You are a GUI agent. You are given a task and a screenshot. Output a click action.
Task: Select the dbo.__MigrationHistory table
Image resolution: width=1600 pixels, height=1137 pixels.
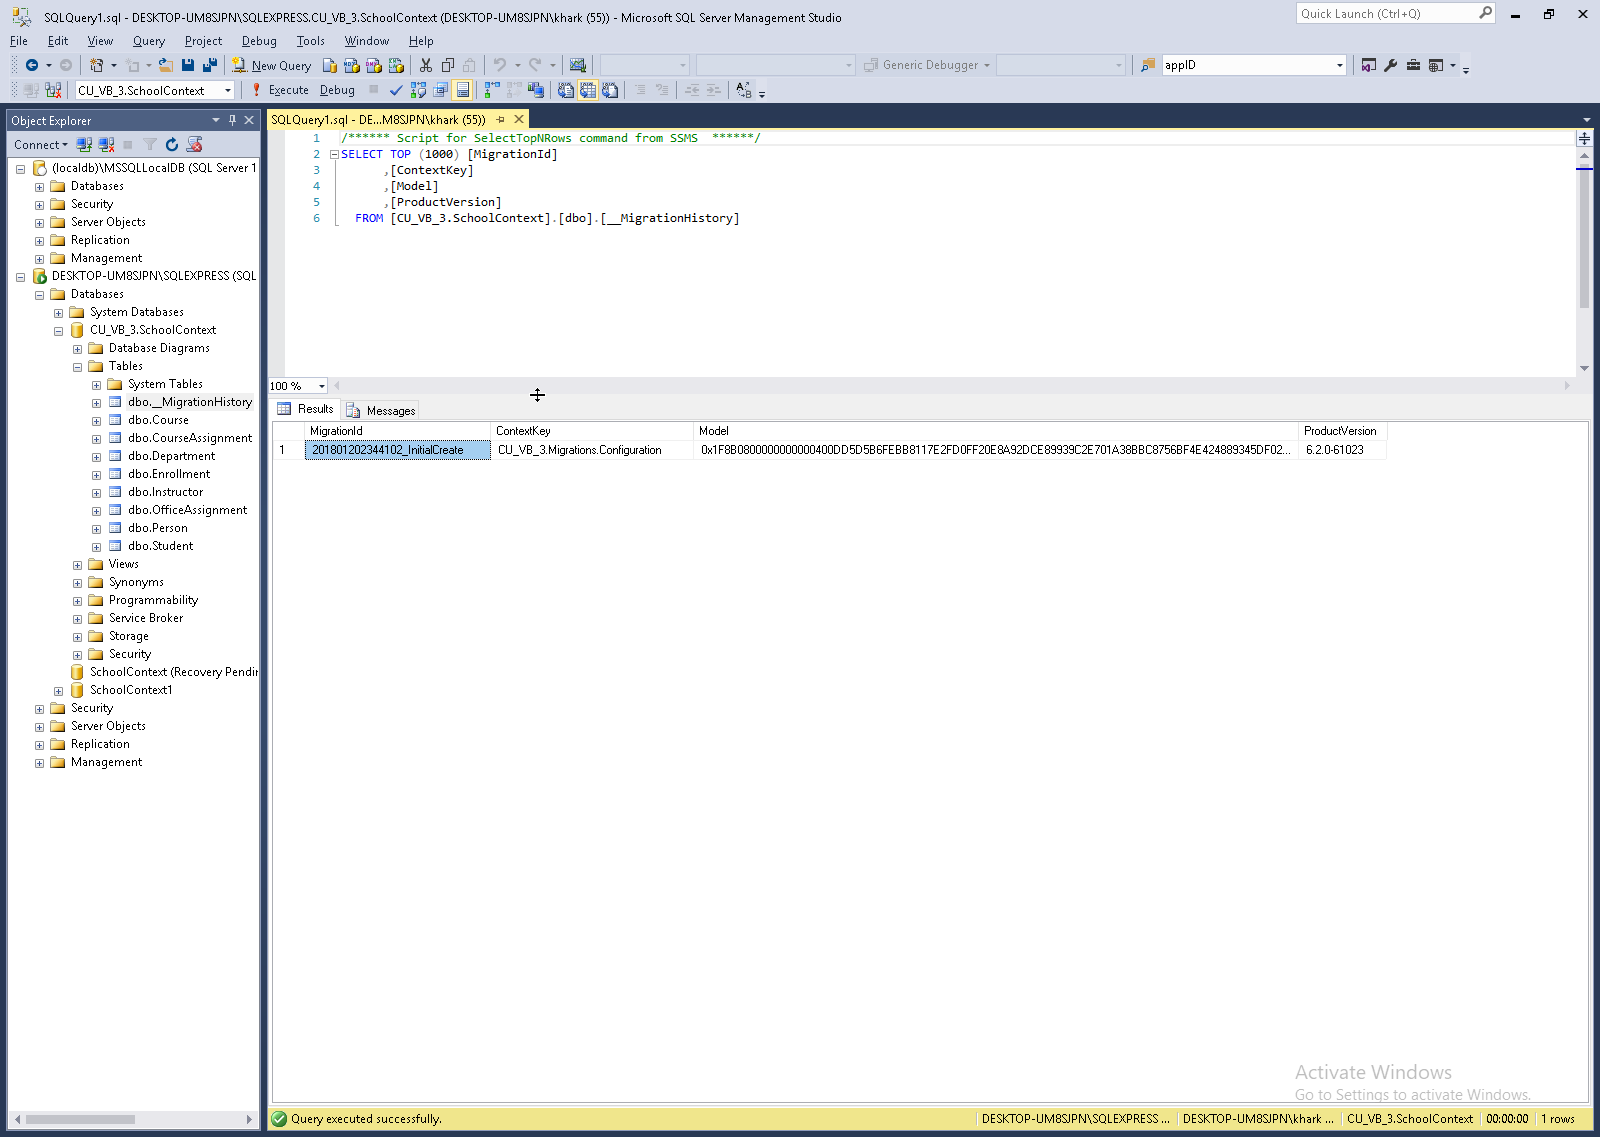[190, 402]
